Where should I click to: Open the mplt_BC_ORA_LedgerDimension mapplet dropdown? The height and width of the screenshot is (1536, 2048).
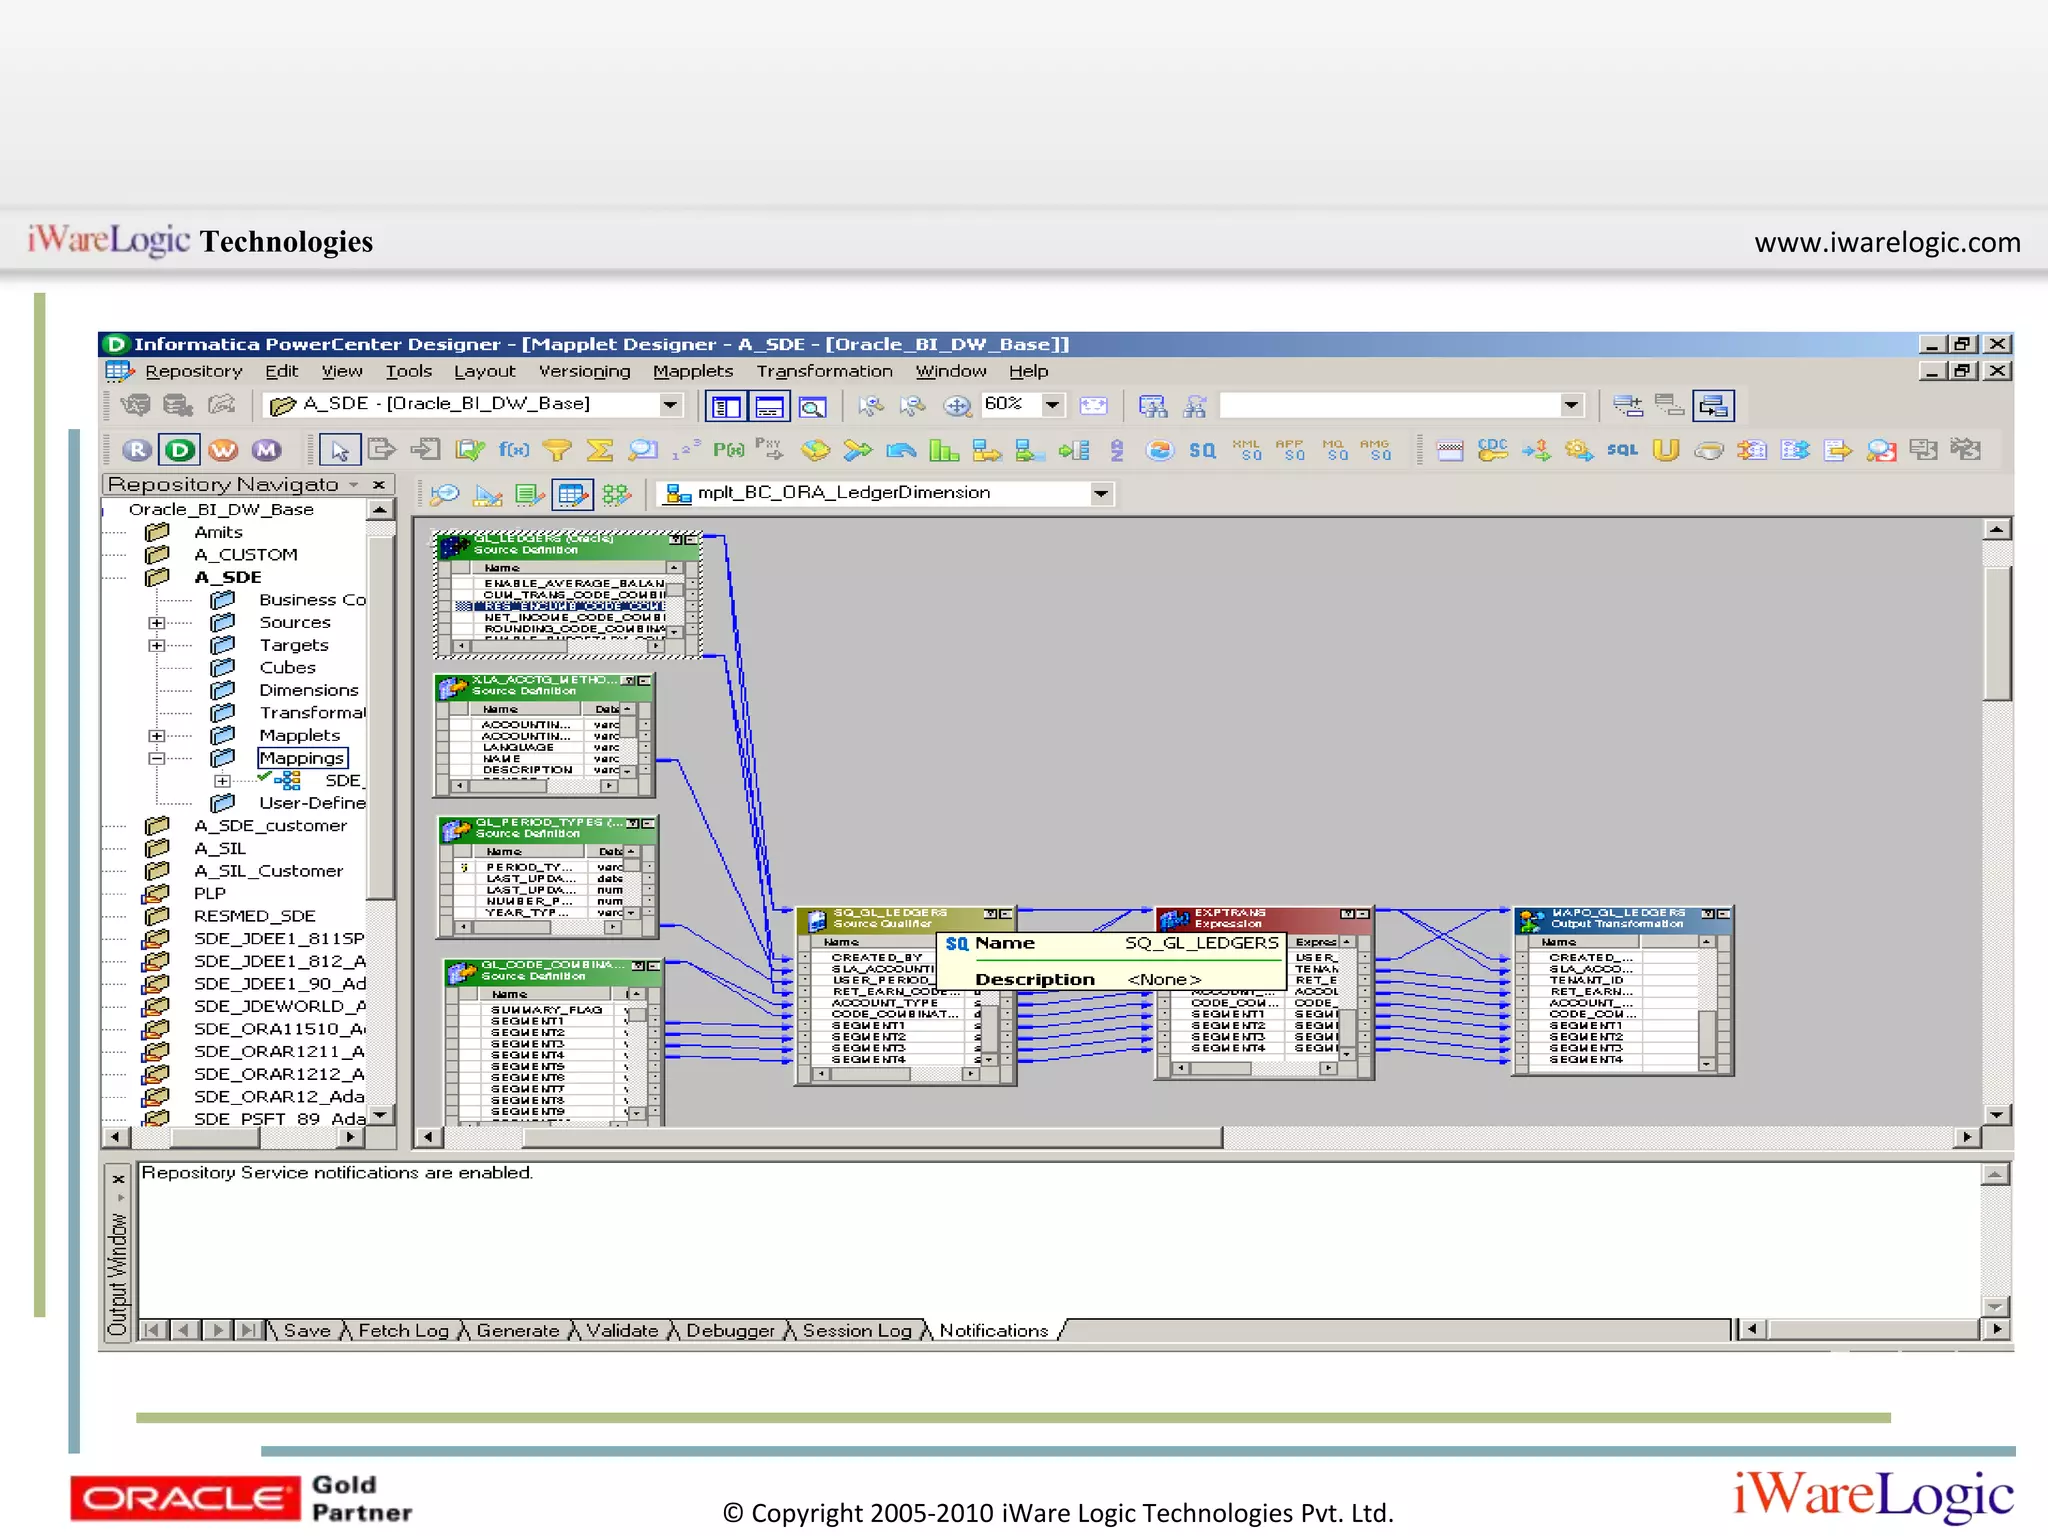click(1101, 493)
